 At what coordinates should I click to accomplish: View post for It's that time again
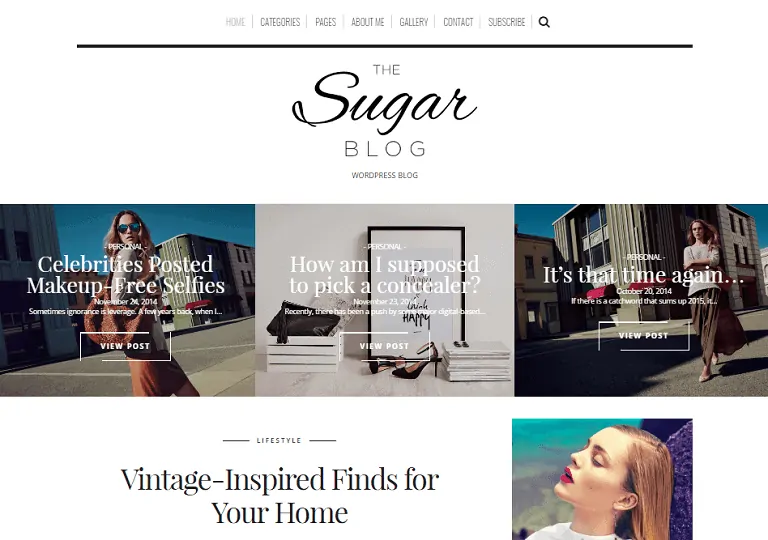[x=644, y=336]
